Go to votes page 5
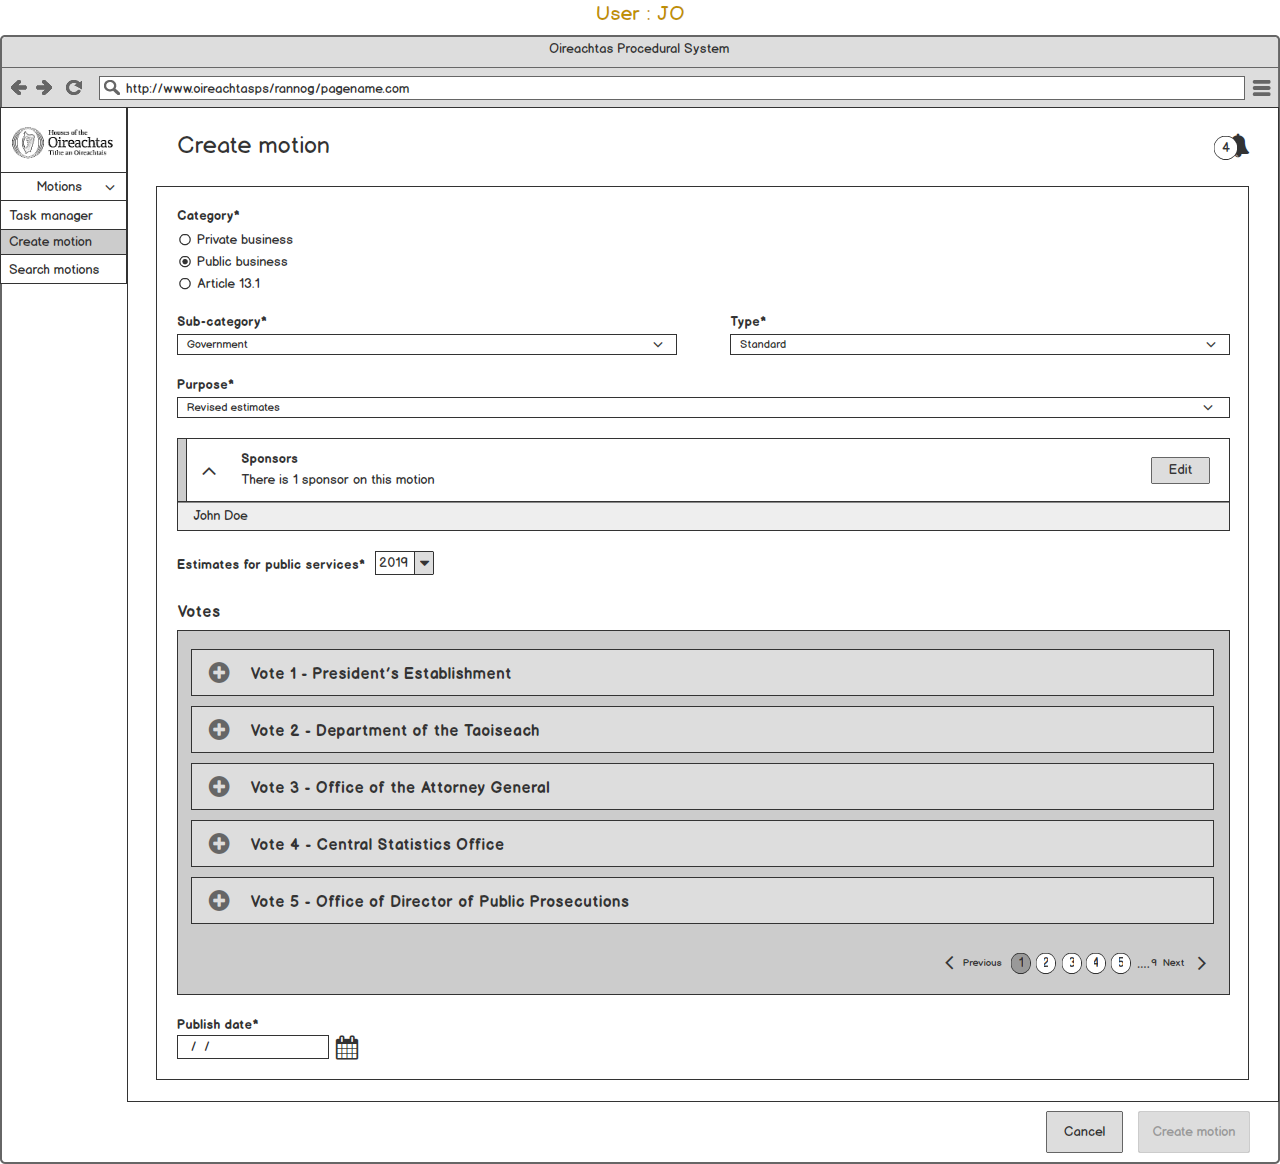The width and height of the screenshot is (1280, 1164). tap(1121, 963)
